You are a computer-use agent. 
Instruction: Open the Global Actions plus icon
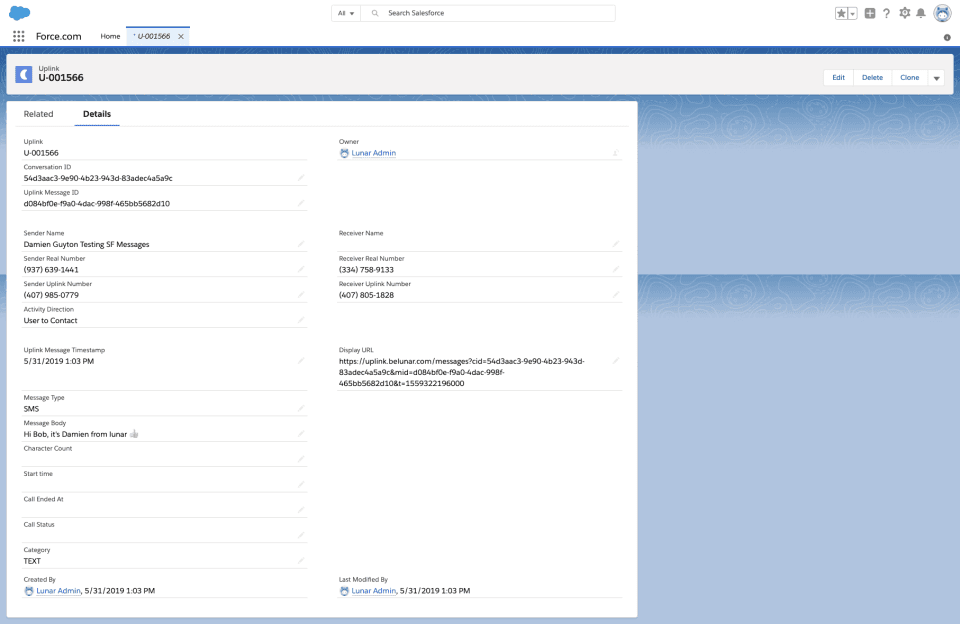pos(870,13)
